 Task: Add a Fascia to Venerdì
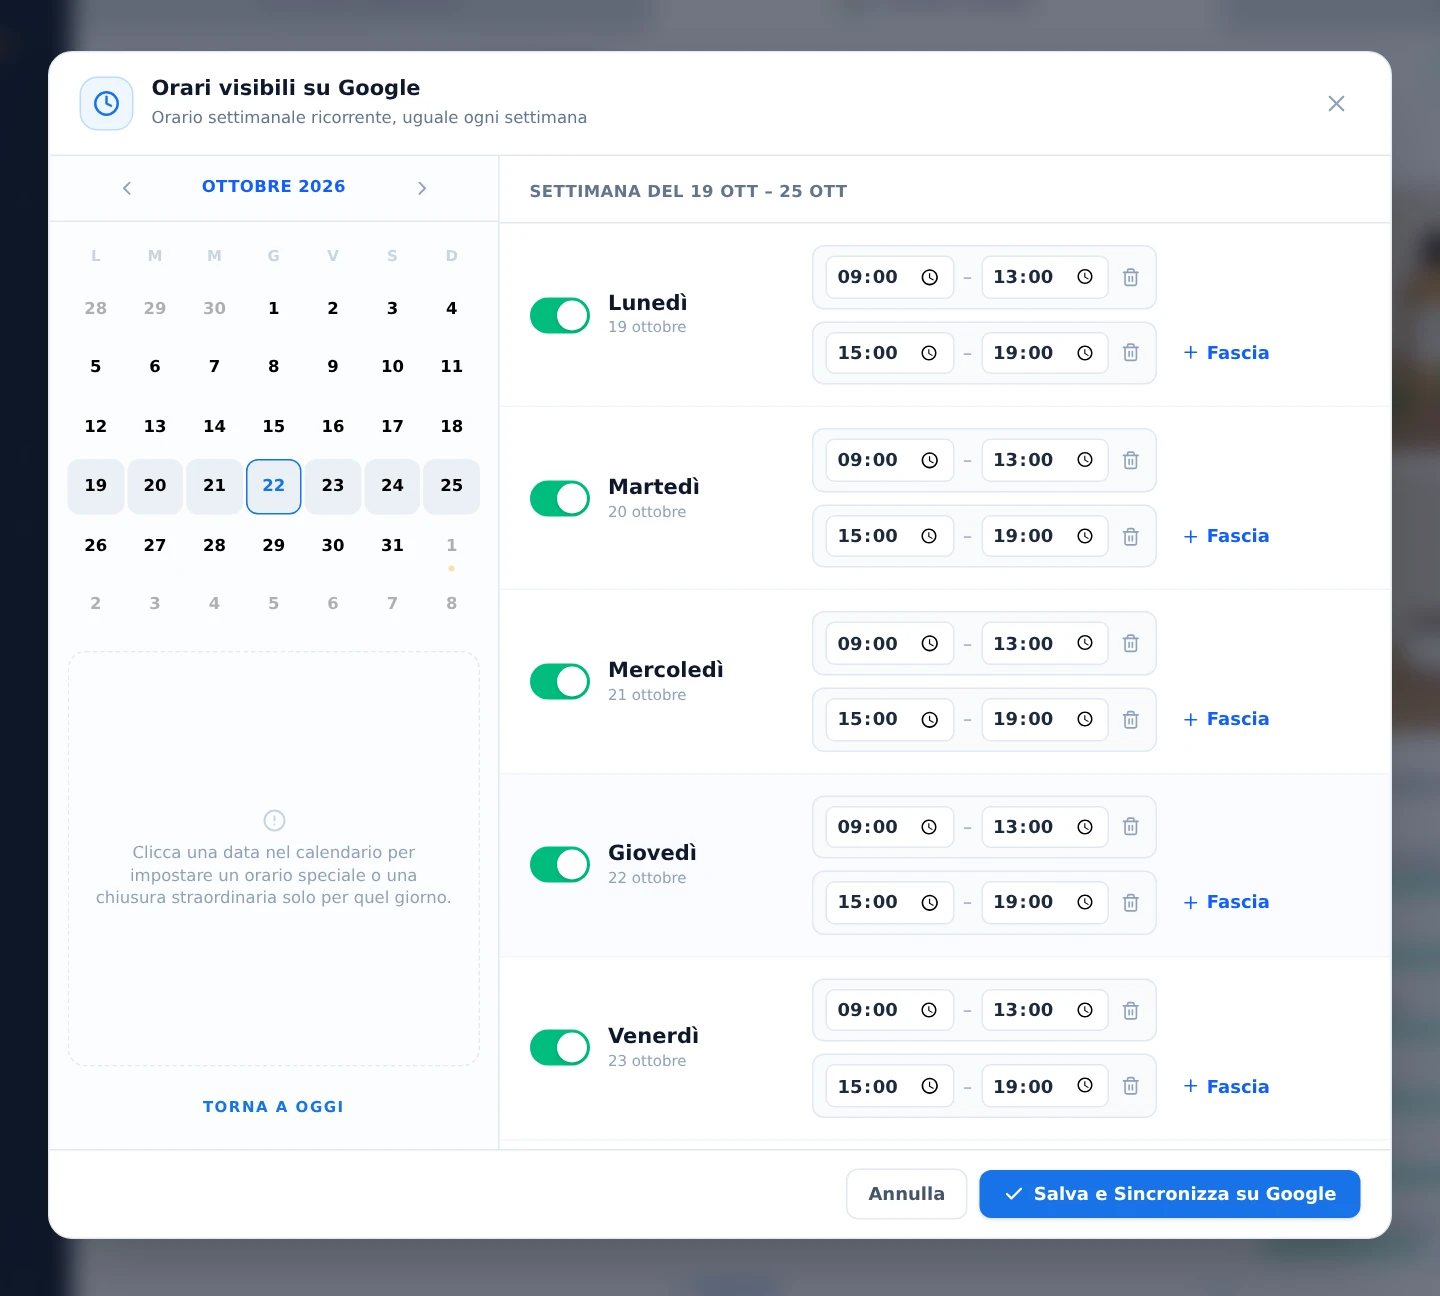[1226, 1086]
